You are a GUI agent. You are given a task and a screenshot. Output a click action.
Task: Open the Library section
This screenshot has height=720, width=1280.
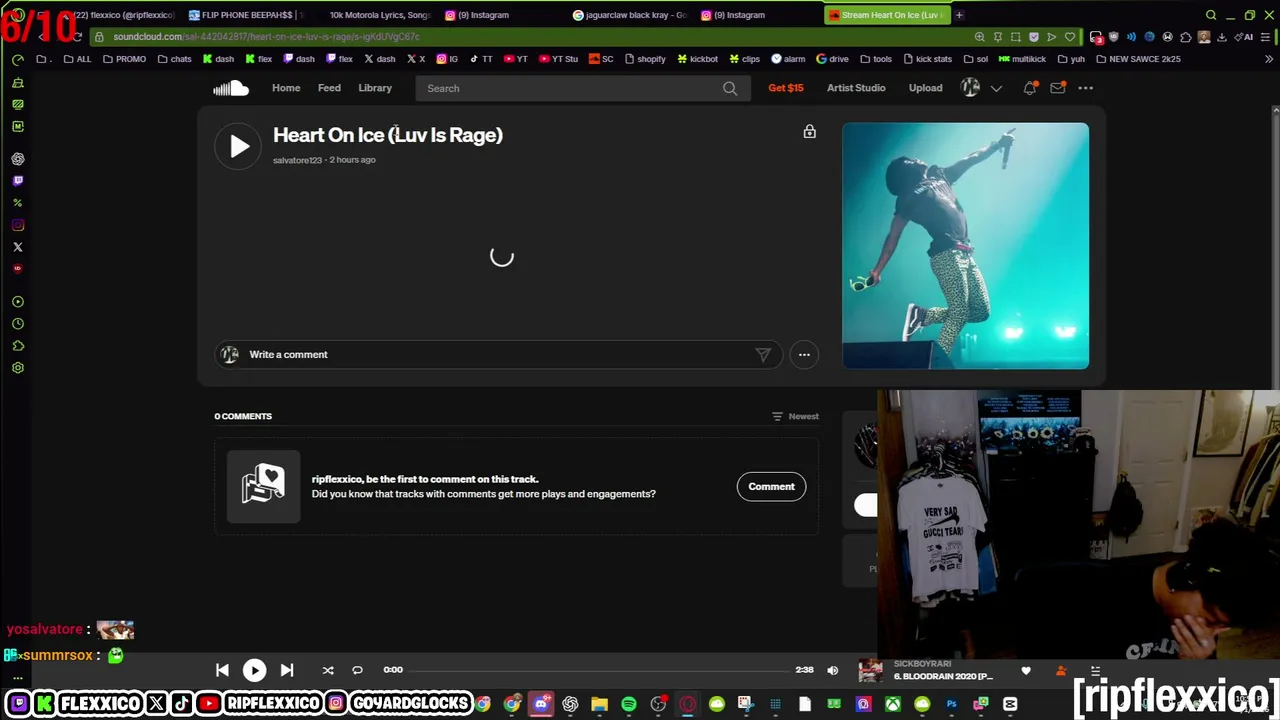tap(375, 88)
